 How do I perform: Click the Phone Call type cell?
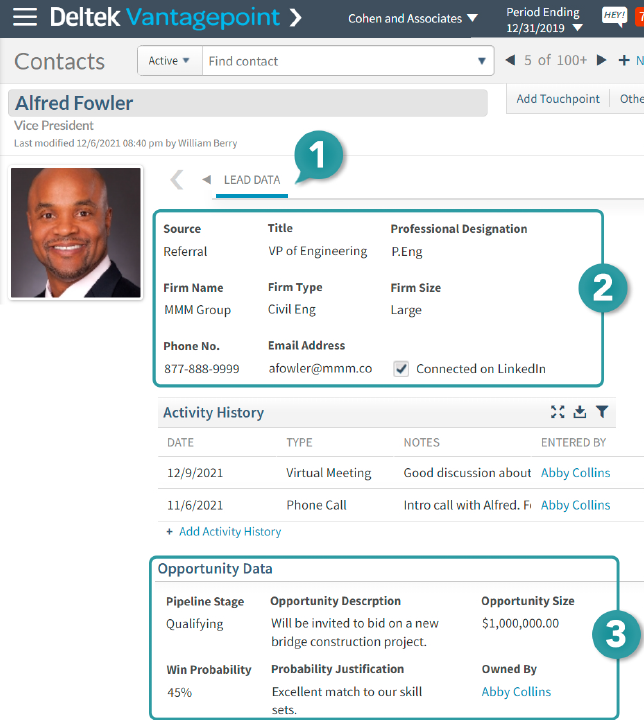[316, 505]
